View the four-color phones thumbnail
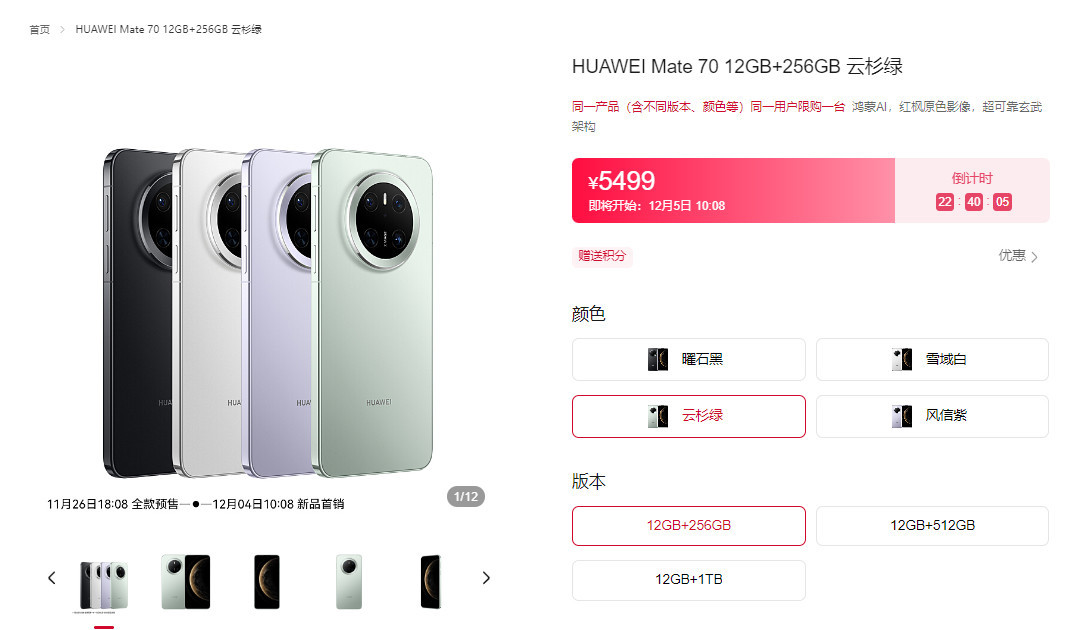Screen dimensions: 1090x630 [x=104, y=584]
